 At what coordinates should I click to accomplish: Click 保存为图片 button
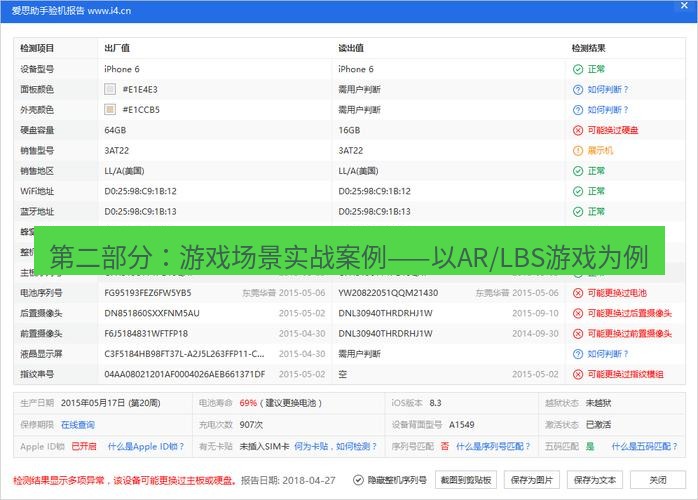[532, 480]
